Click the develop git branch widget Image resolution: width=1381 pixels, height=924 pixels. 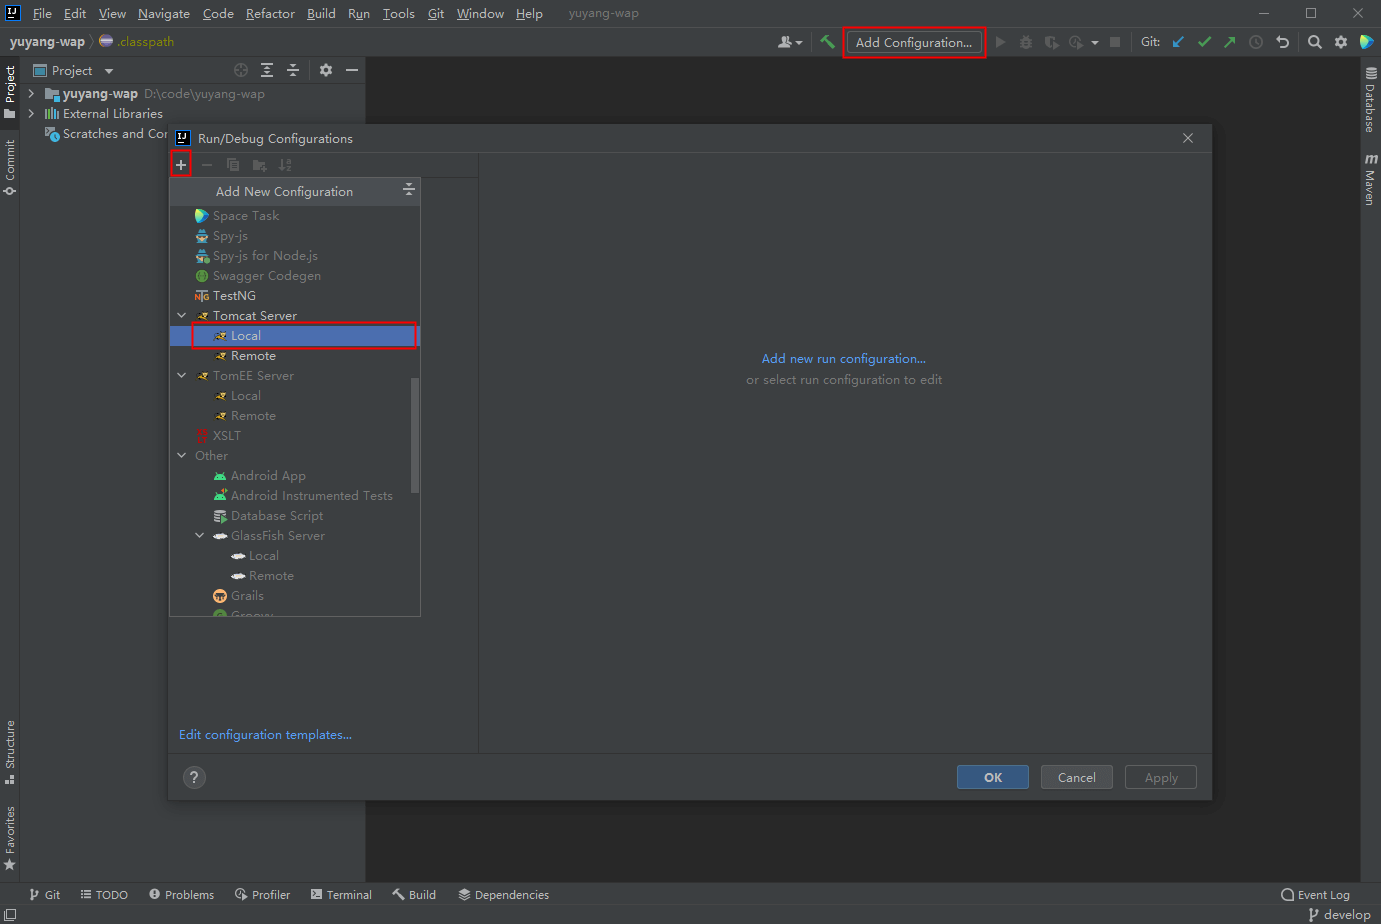pos(1339,914)
